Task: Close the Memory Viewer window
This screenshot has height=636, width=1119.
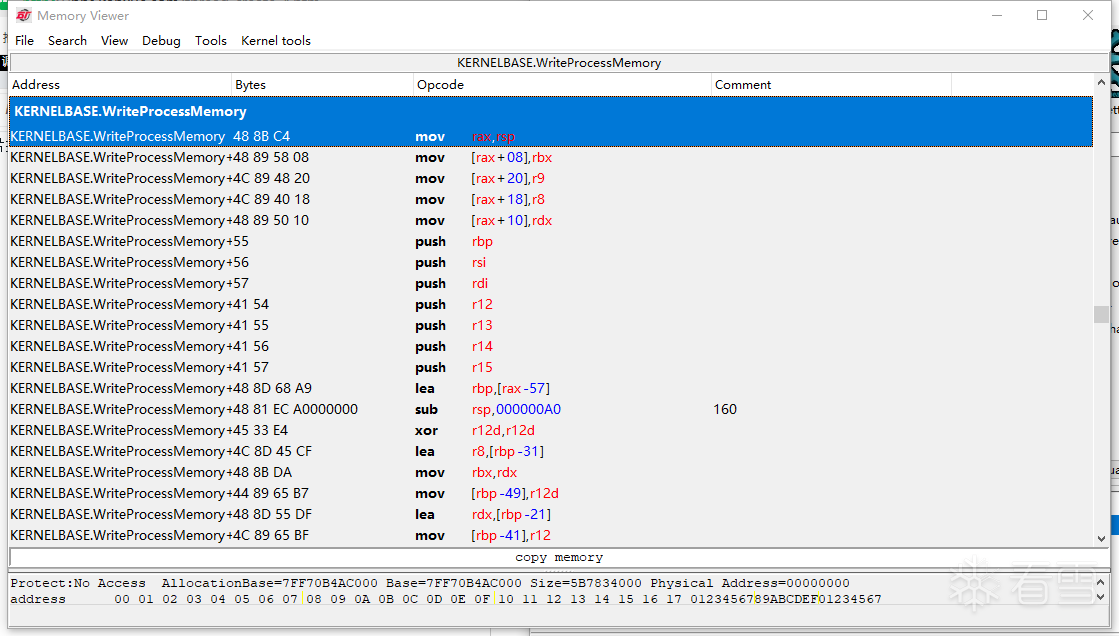Action: click(x=1088, y=15)
